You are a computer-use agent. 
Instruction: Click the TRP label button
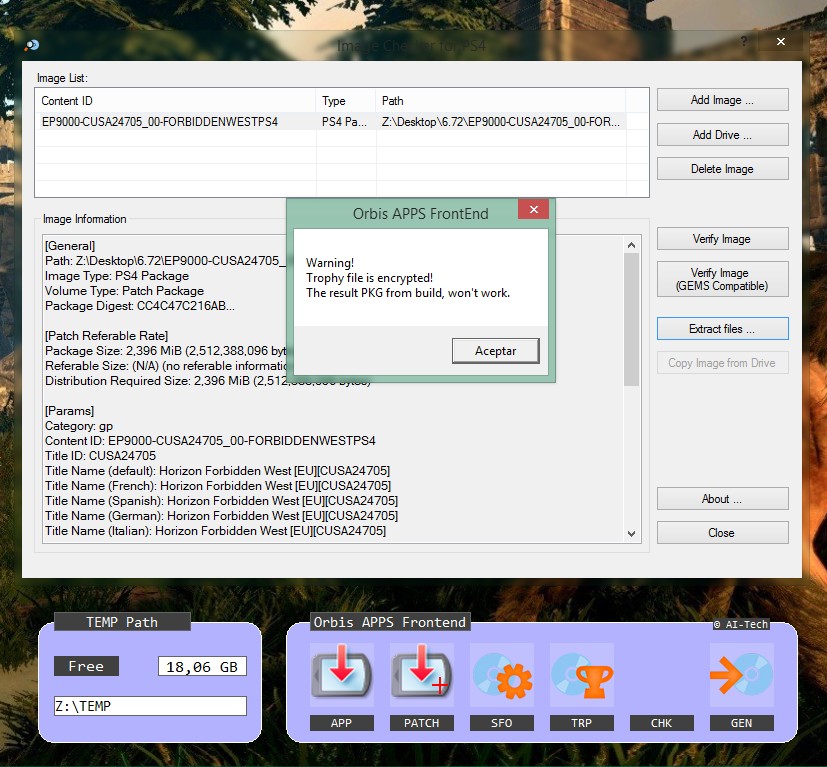pyautogui.click(x=582, y=723)
